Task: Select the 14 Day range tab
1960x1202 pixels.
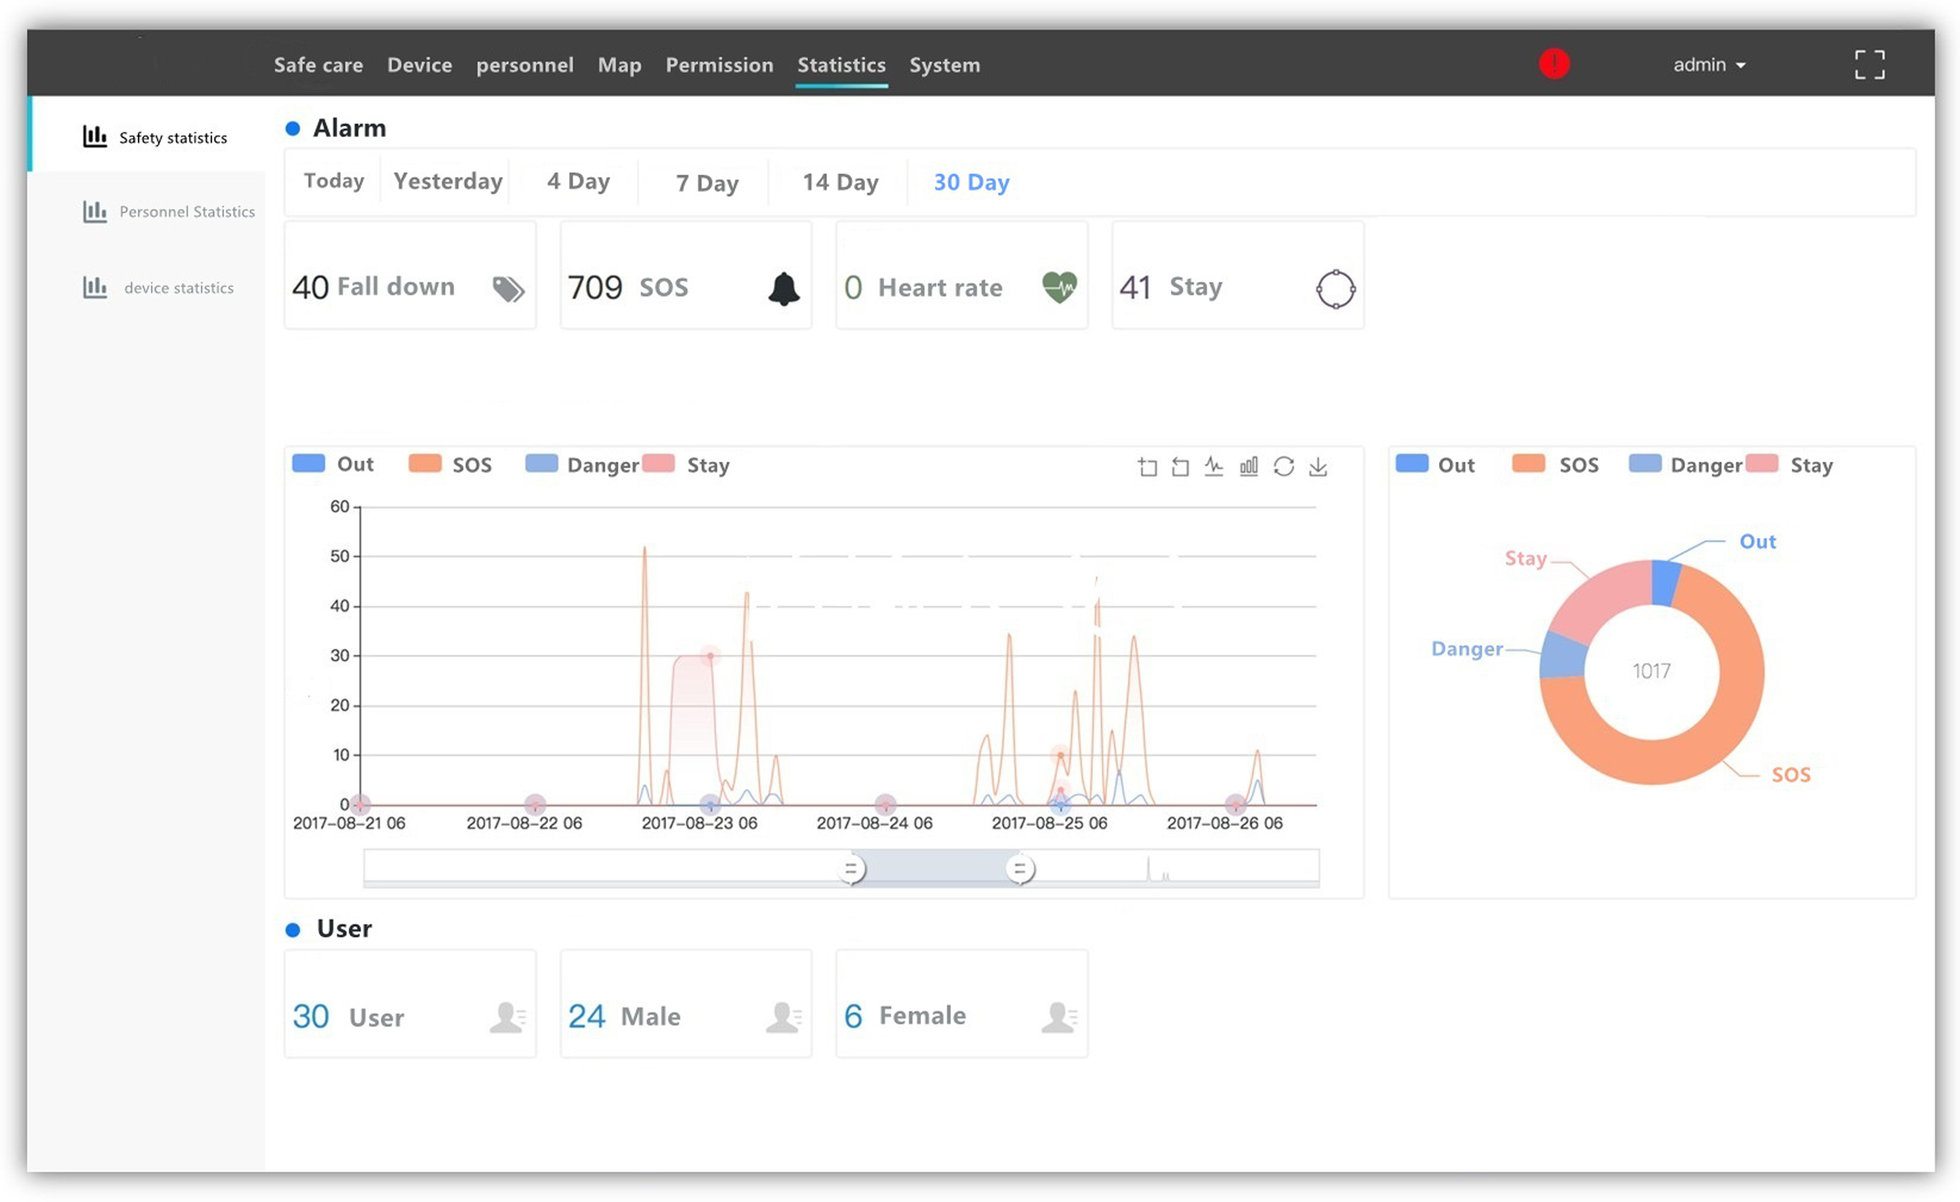Action: (840, 183)
